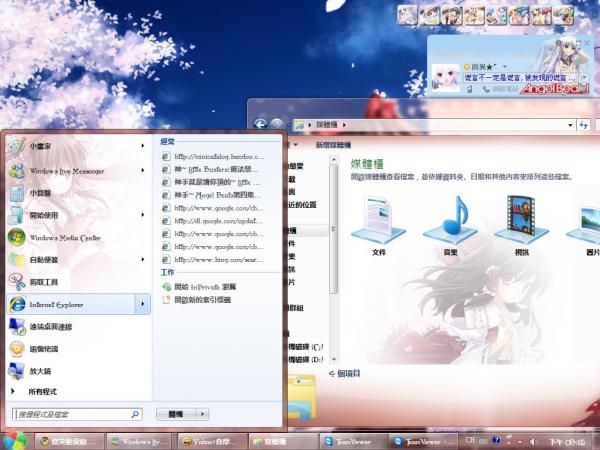This screenshot has width=600, height=450.
Task: Open last anime thumbnail in top dock
Action: pos(563,15)
